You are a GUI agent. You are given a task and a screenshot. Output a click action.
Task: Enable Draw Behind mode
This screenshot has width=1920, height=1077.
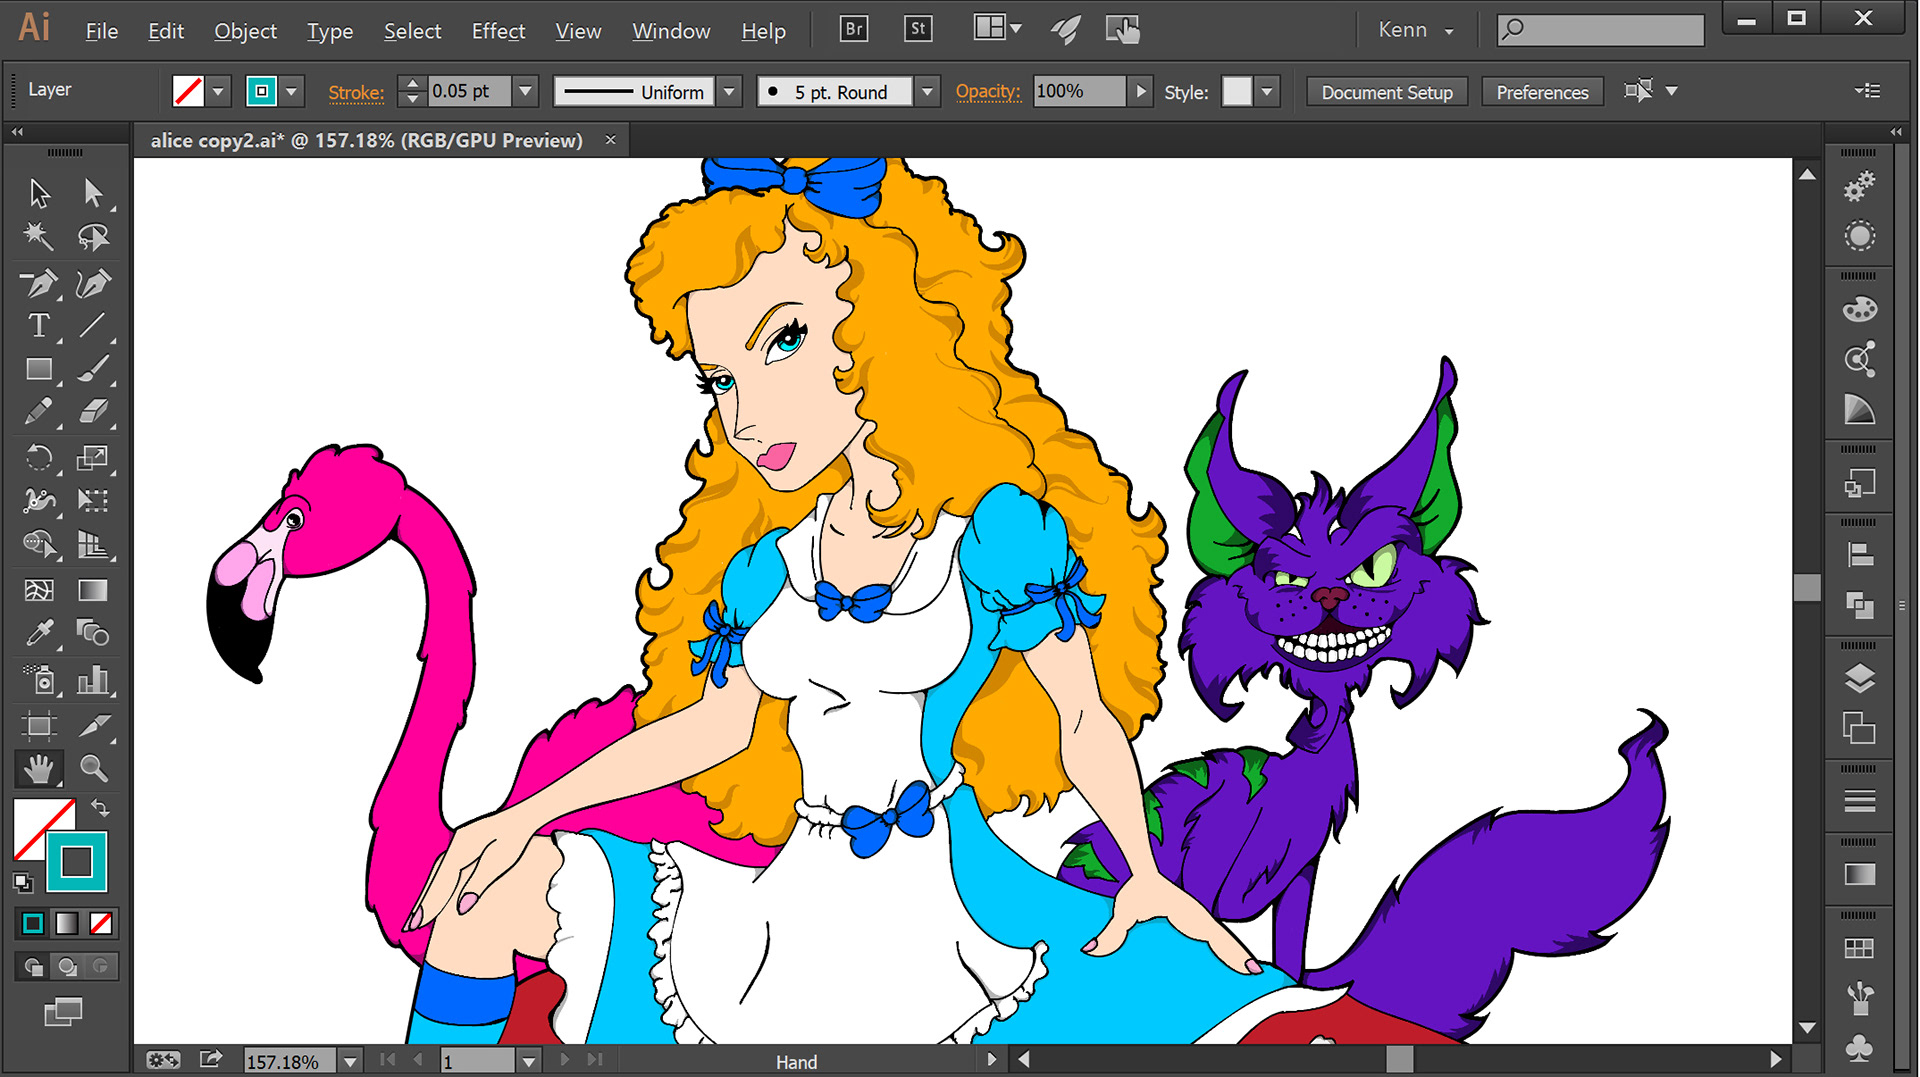pyautogui.click(x=67, y=966)
